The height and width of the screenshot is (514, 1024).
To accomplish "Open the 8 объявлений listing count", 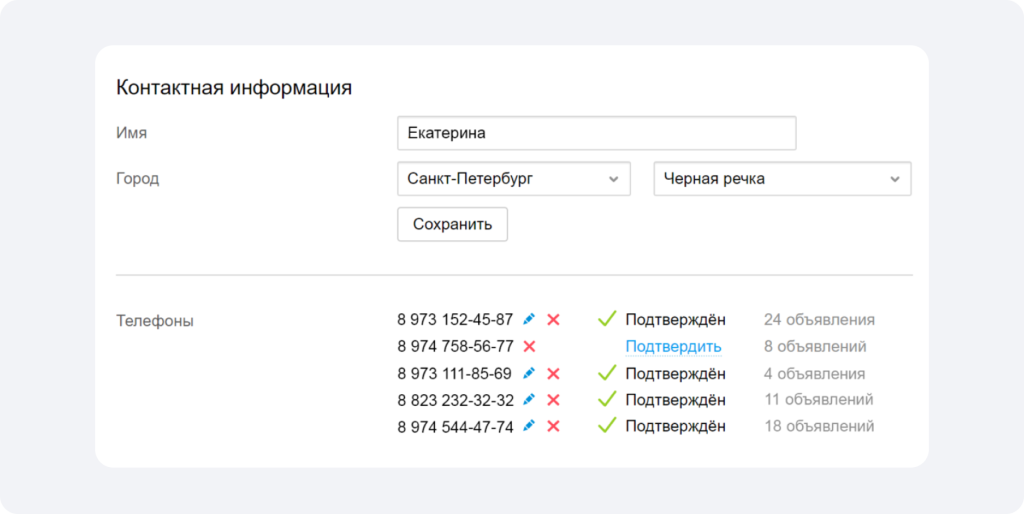I will (816, 347).
